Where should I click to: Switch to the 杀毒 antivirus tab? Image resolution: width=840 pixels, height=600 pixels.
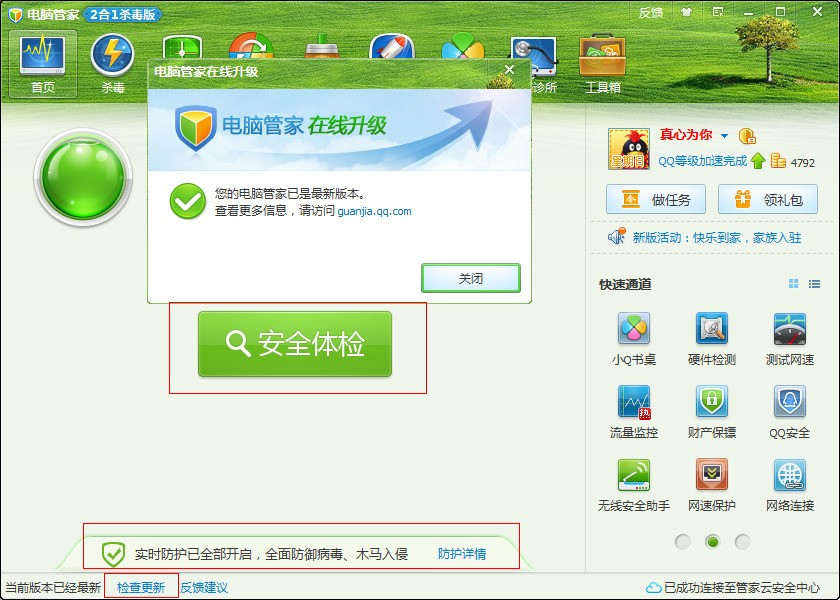pos(112,63)
